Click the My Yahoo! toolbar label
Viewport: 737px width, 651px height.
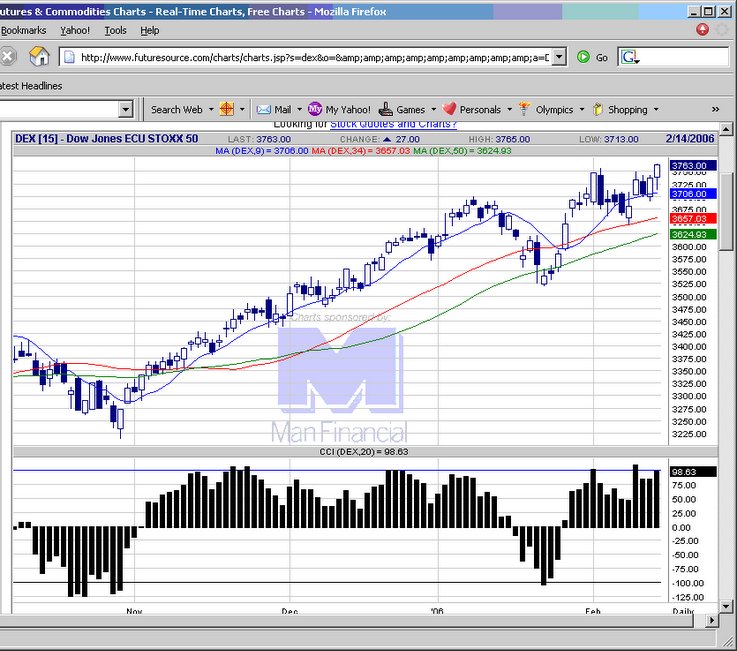348,110
